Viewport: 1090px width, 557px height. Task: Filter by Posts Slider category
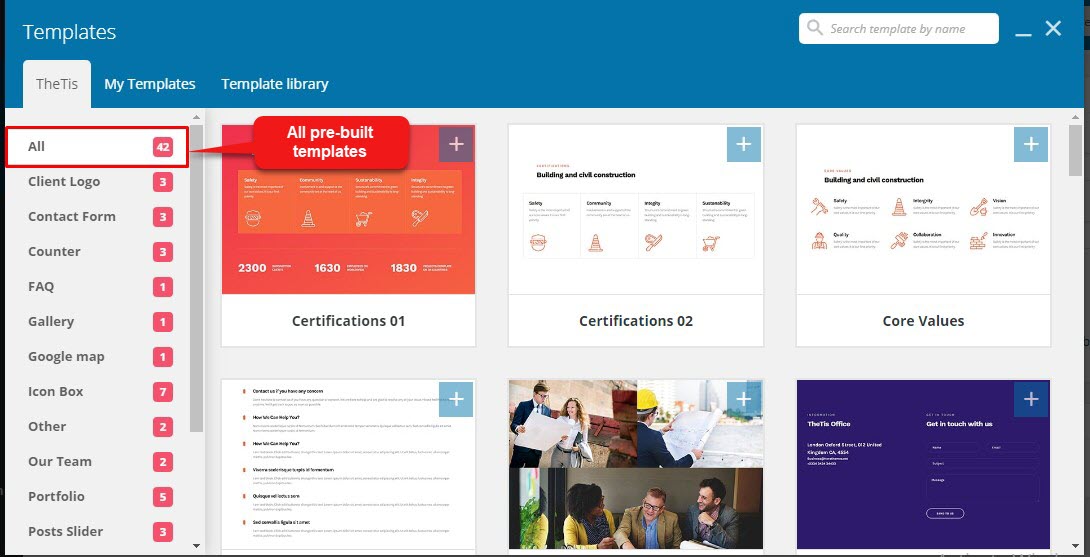pos(97,531)
